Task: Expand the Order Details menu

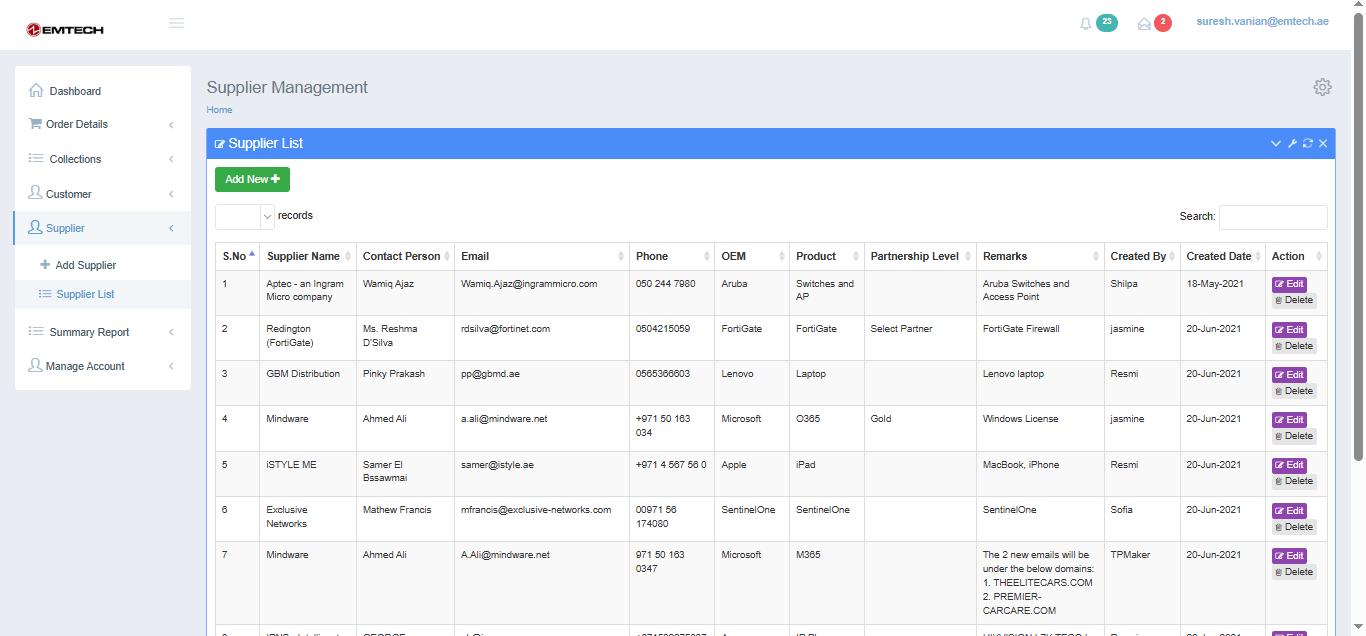Action: [x=100, y=125]
